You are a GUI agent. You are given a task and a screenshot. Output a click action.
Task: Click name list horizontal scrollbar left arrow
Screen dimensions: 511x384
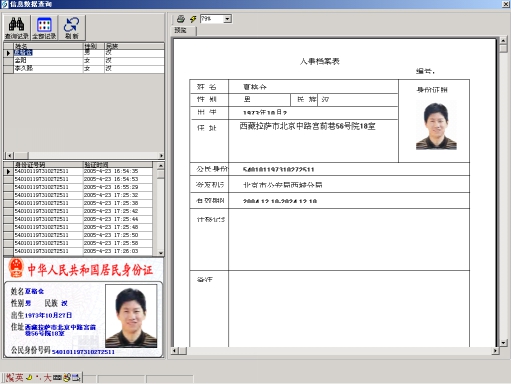9,156
